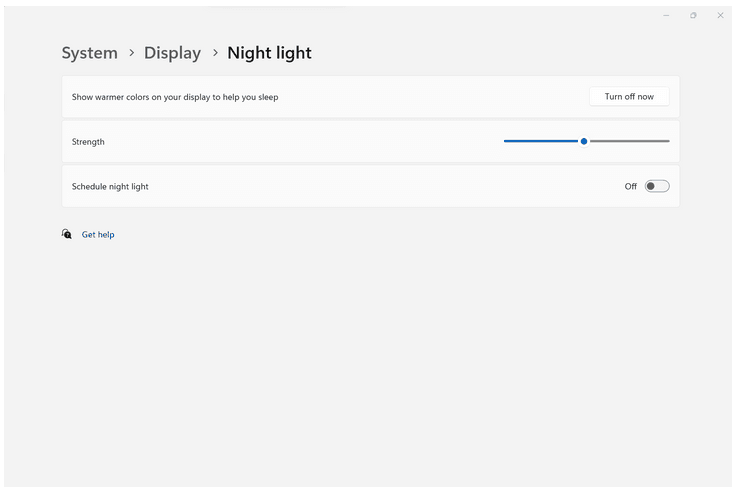Click the Strength slider thumb

[x=584, y=141]
